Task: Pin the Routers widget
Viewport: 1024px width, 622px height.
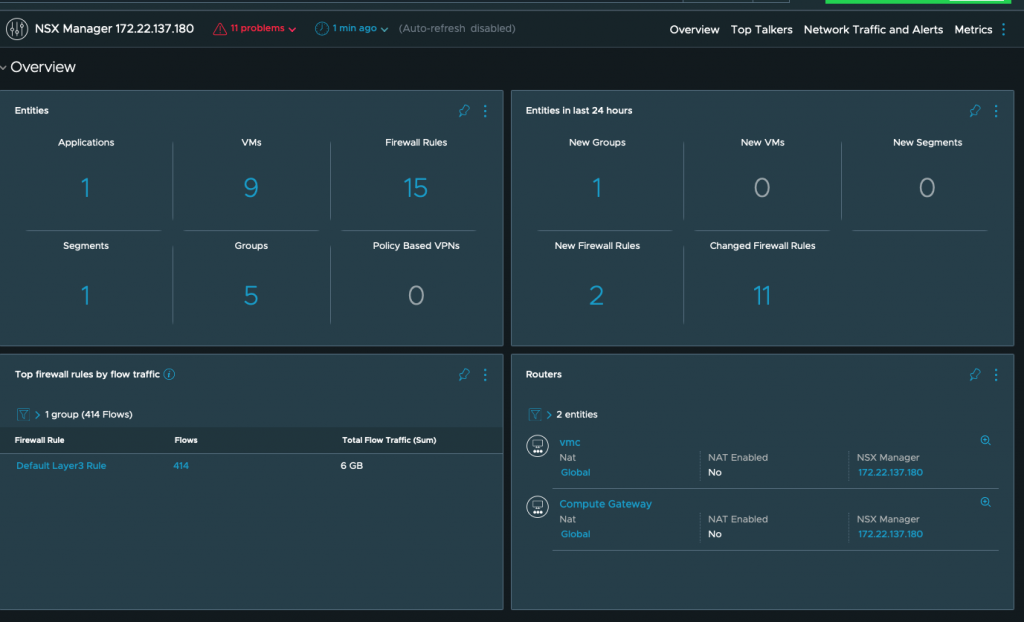Action: click(975, 375)
